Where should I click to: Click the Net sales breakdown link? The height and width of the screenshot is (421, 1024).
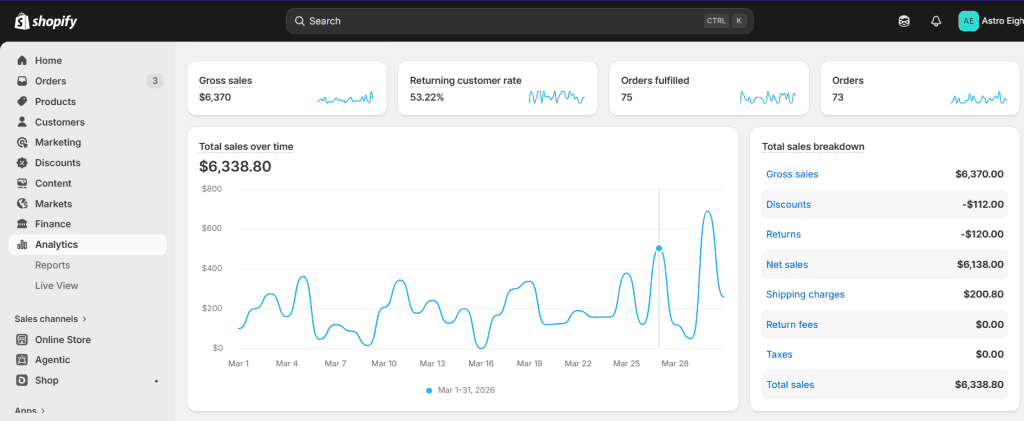(787, 264)
